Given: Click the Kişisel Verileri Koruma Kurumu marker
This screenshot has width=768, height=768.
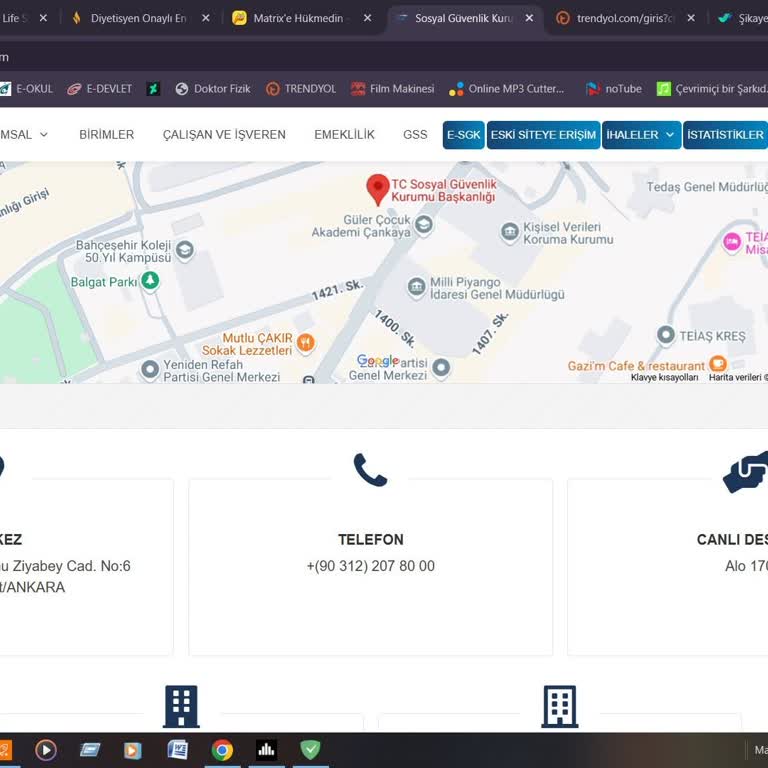Looking at the screenshot, I should coord(509,232).
